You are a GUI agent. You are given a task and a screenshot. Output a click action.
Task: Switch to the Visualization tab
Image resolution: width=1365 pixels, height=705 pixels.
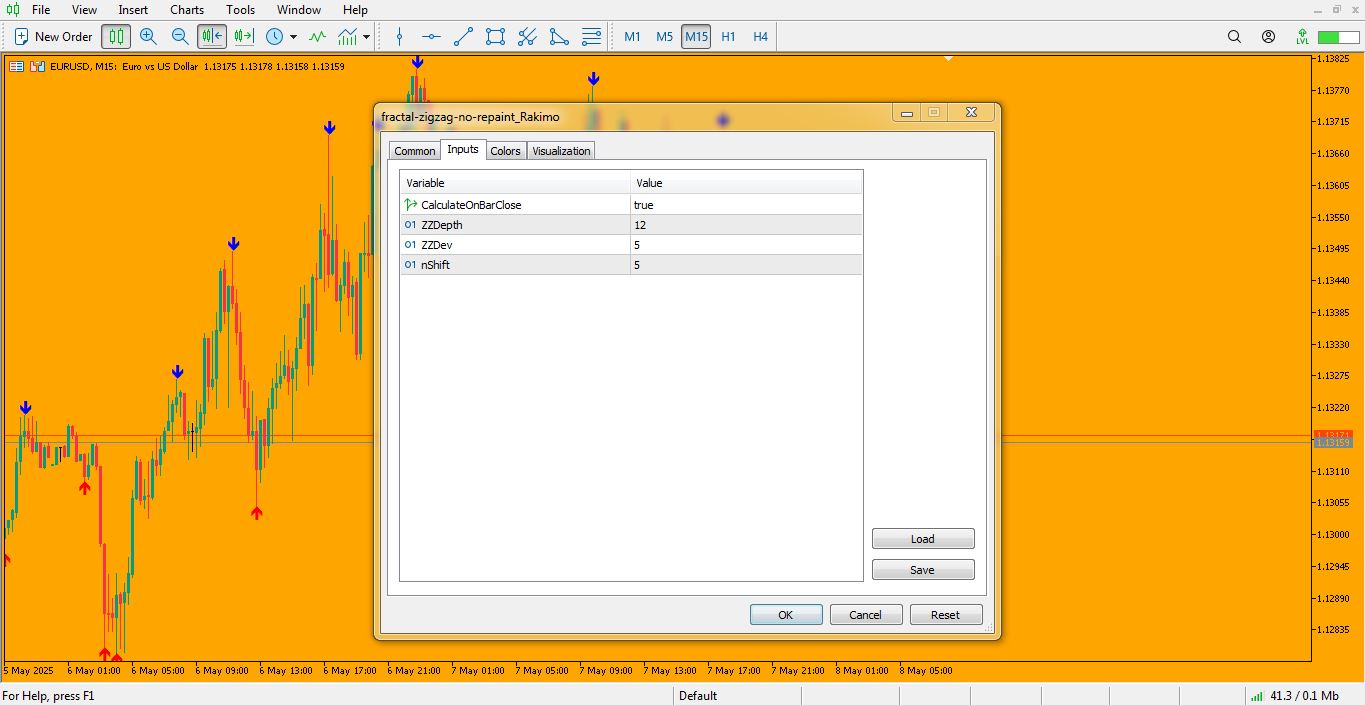click(x=561, y=151)
